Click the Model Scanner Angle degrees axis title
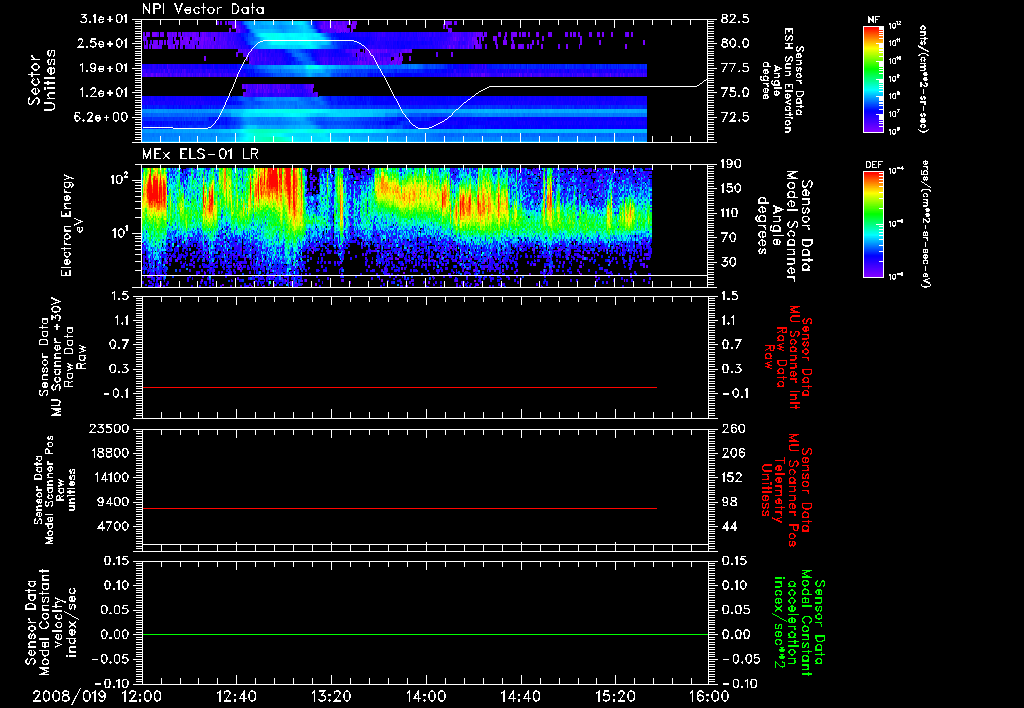1024x708 pixels. 784,226
